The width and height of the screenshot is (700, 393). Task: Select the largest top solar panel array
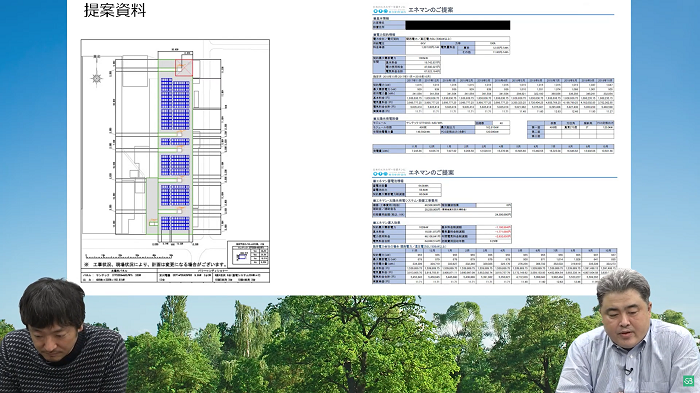(175, 104)
